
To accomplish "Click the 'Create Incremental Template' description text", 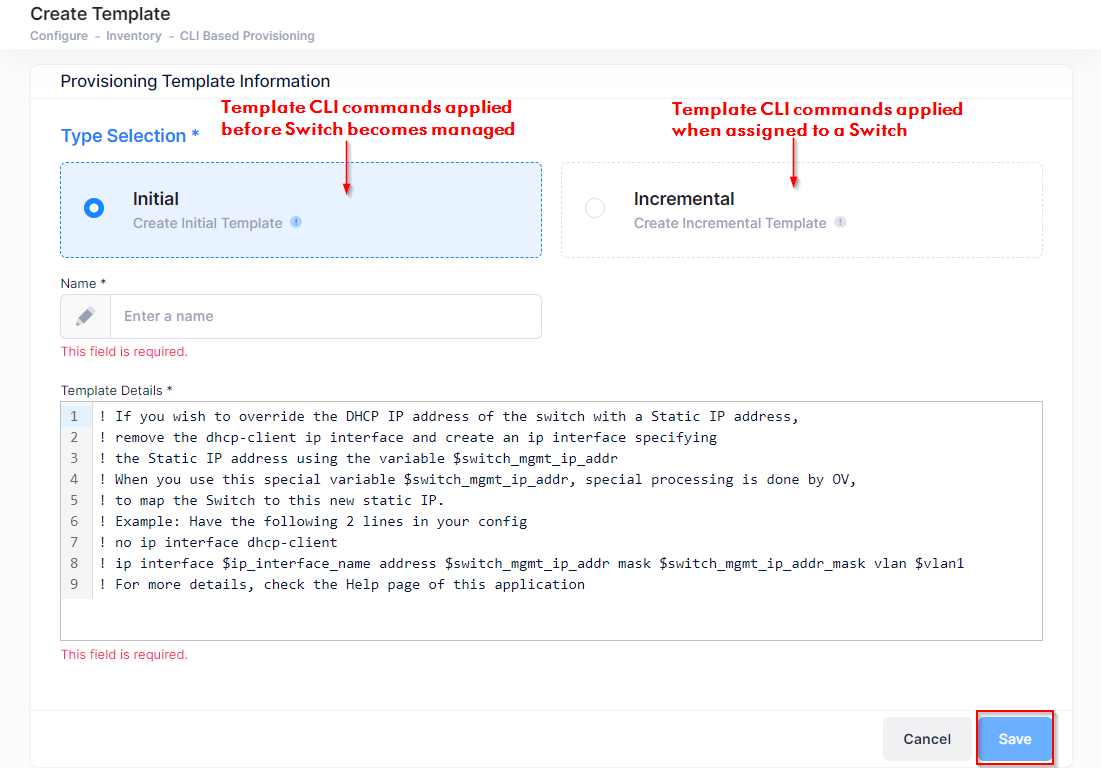I will coord(730,223).
